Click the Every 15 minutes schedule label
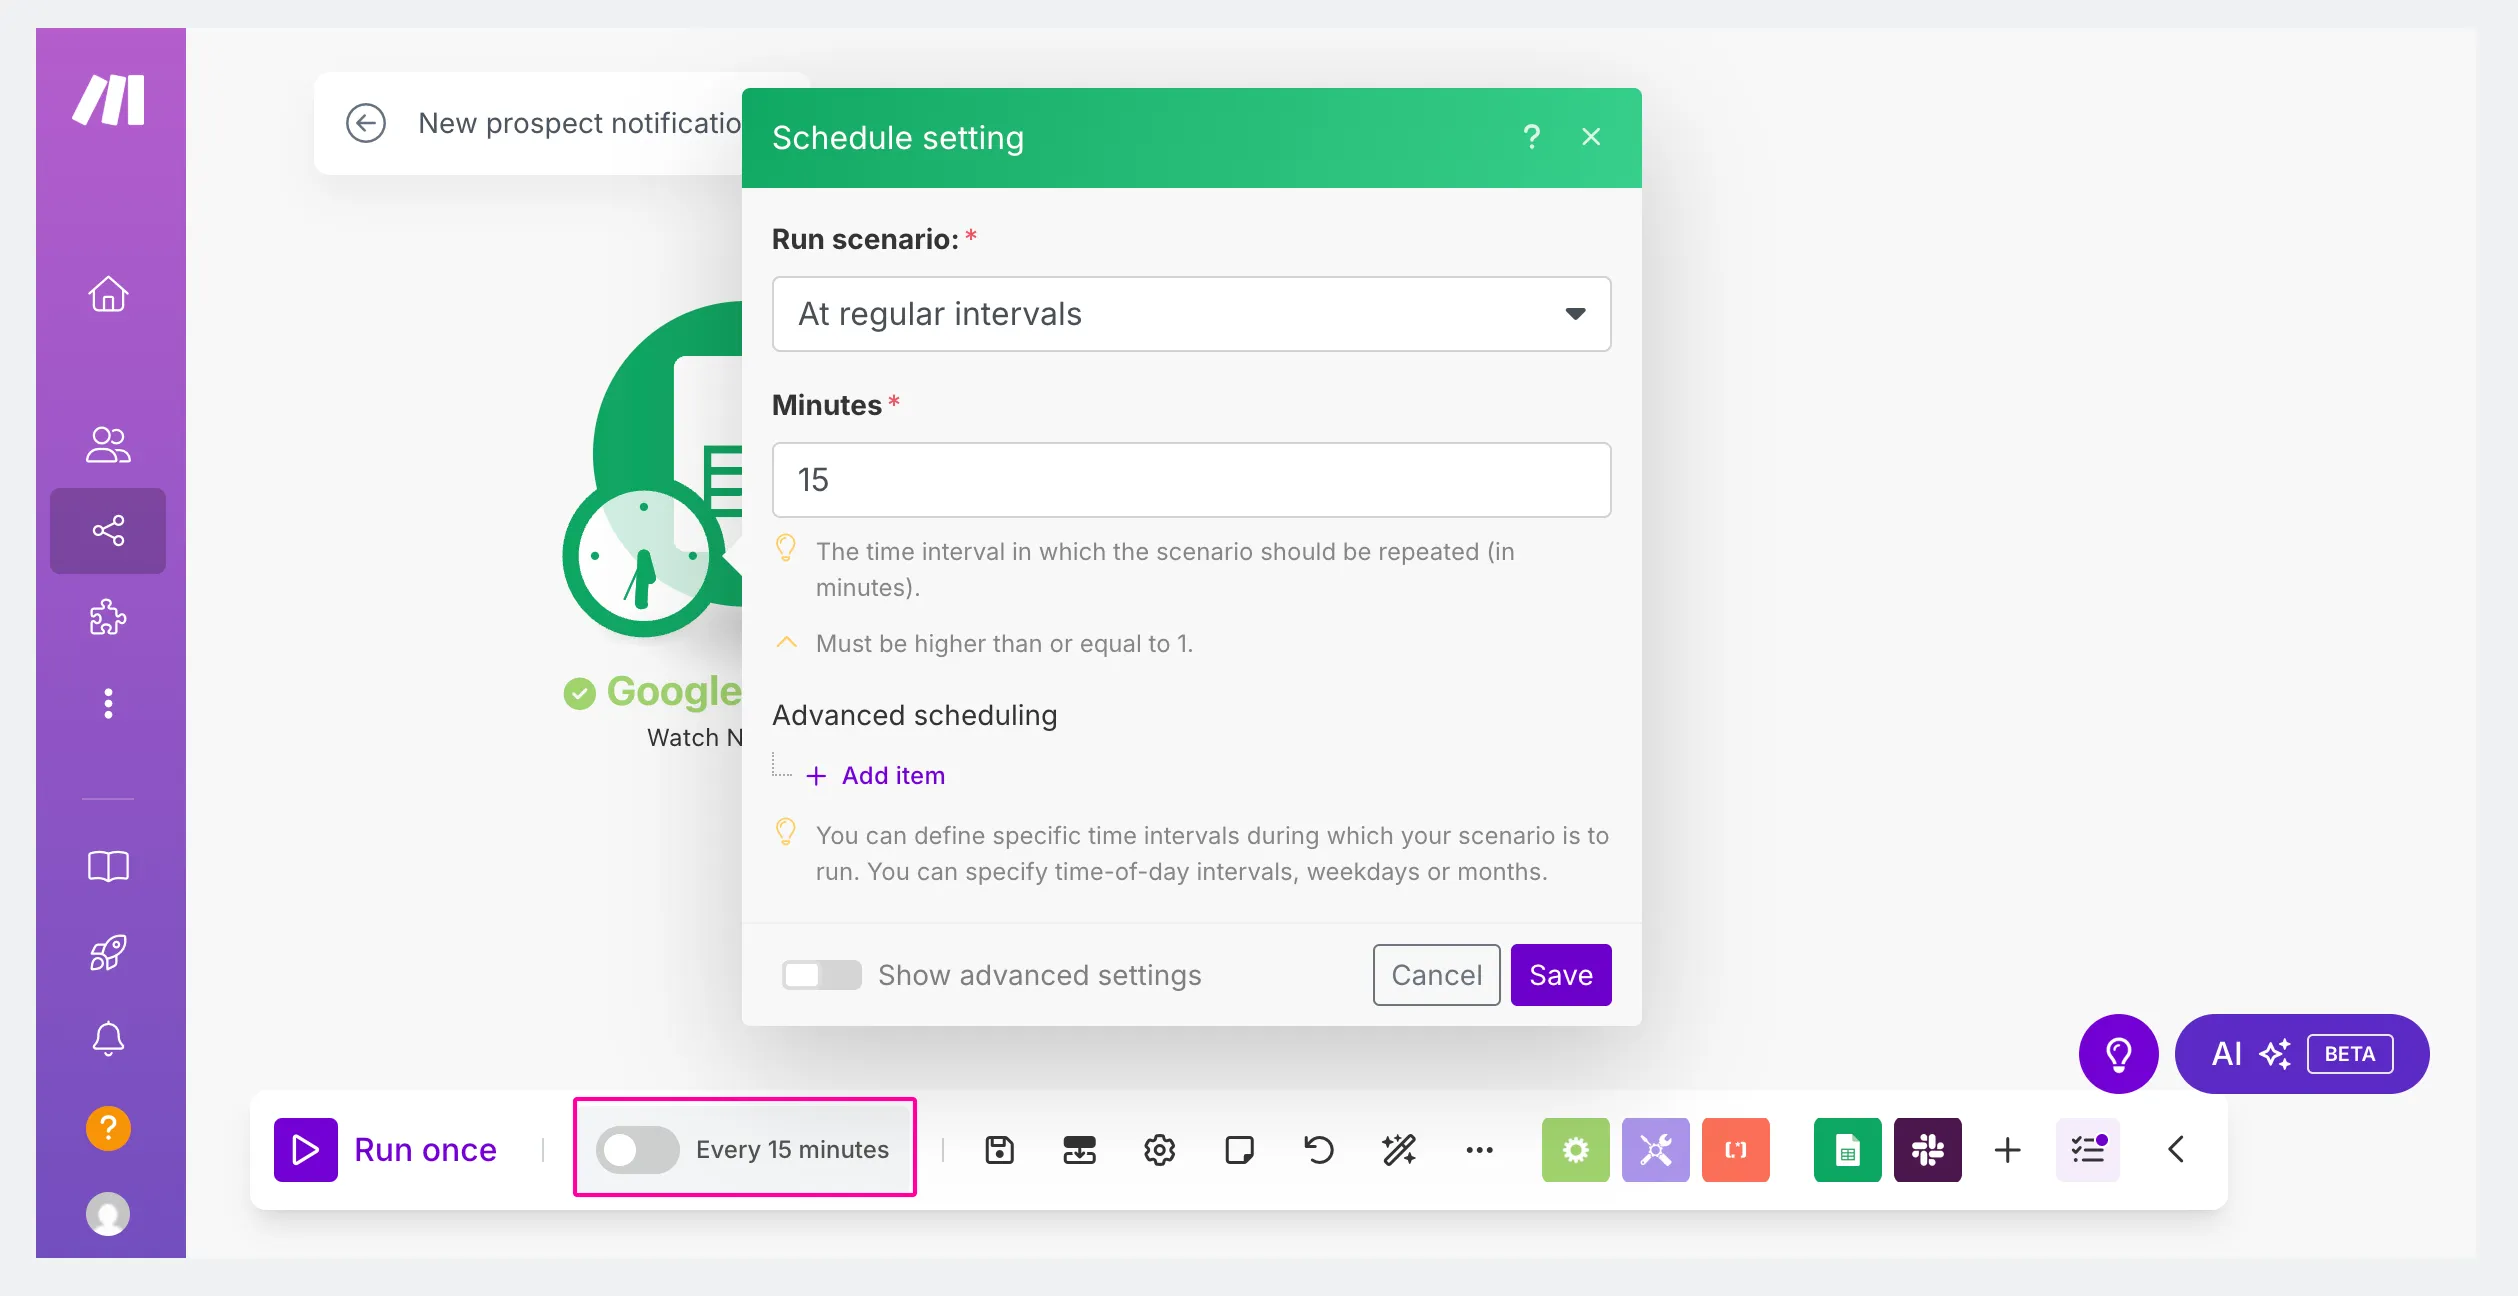The height and width of the screenshot is (1296, 2518). click(792, 1150)
